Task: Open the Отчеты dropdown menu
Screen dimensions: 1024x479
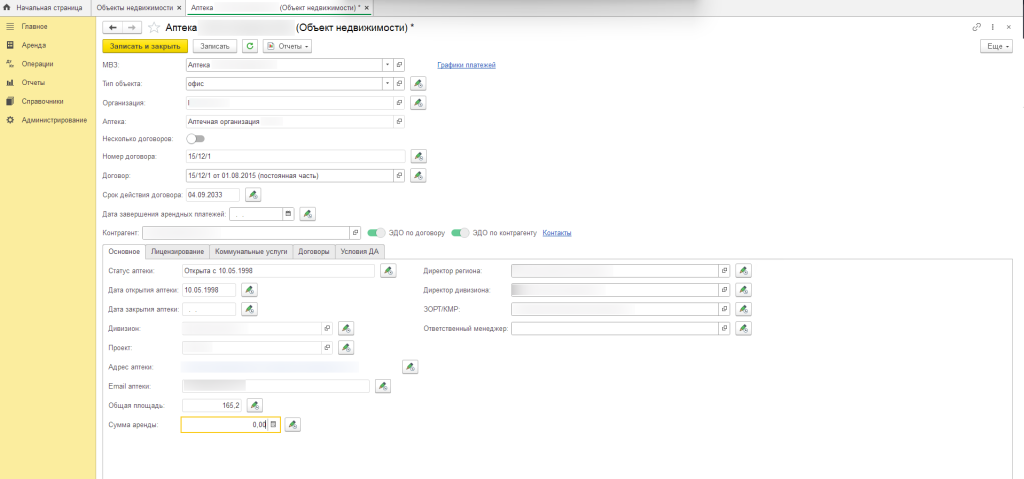Action: (288, 46)
